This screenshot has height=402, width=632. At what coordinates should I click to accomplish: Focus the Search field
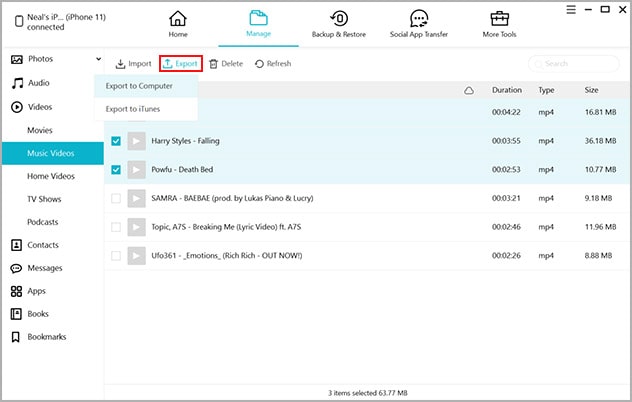(574, 64)
